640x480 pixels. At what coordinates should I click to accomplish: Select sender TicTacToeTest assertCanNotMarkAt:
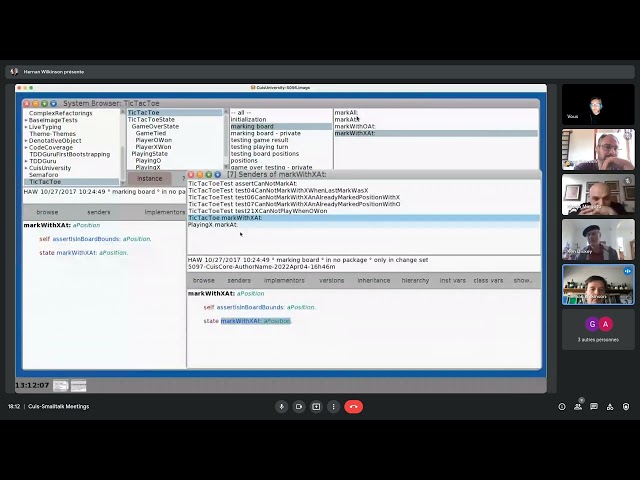pyautogui.click(x=243, y=184)
